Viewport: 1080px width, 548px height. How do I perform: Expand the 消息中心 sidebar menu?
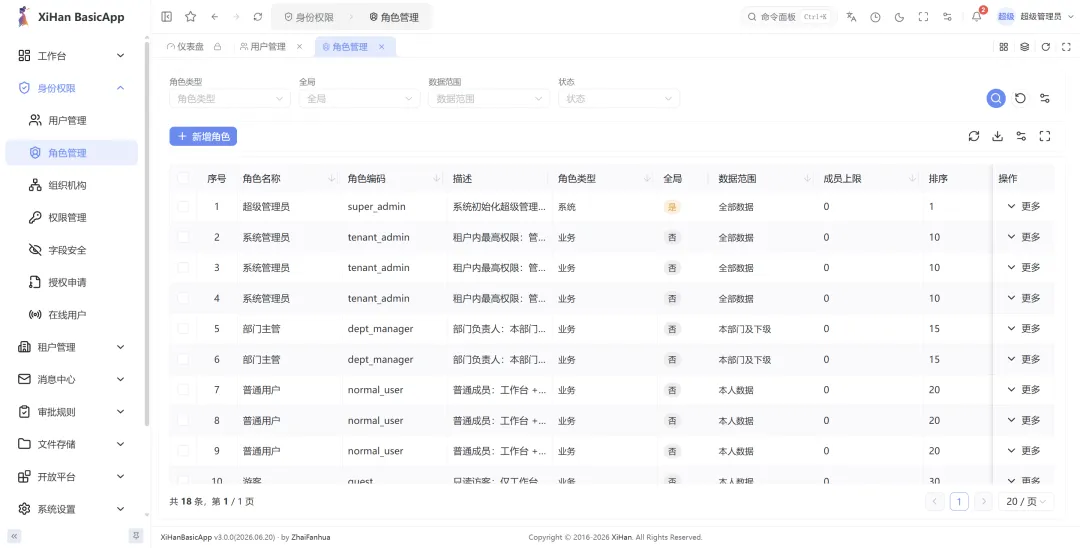point(72,379)
